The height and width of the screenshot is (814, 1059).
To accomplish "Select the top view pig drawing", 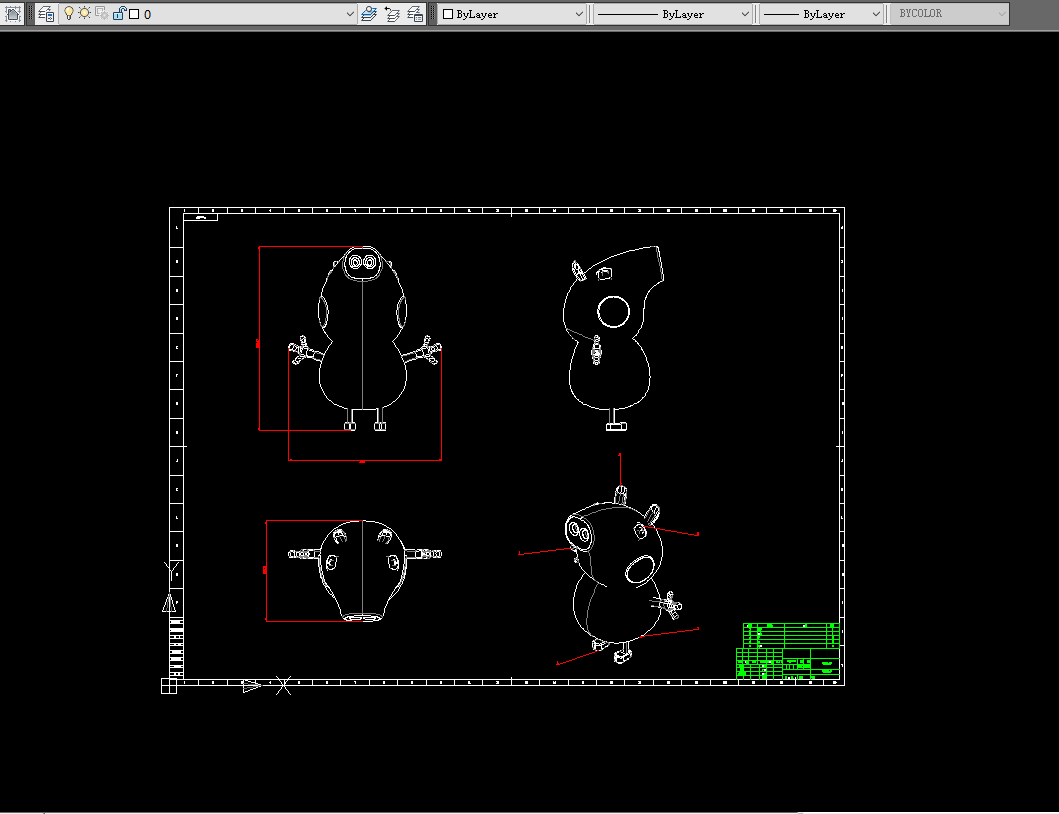I will 365,571.
